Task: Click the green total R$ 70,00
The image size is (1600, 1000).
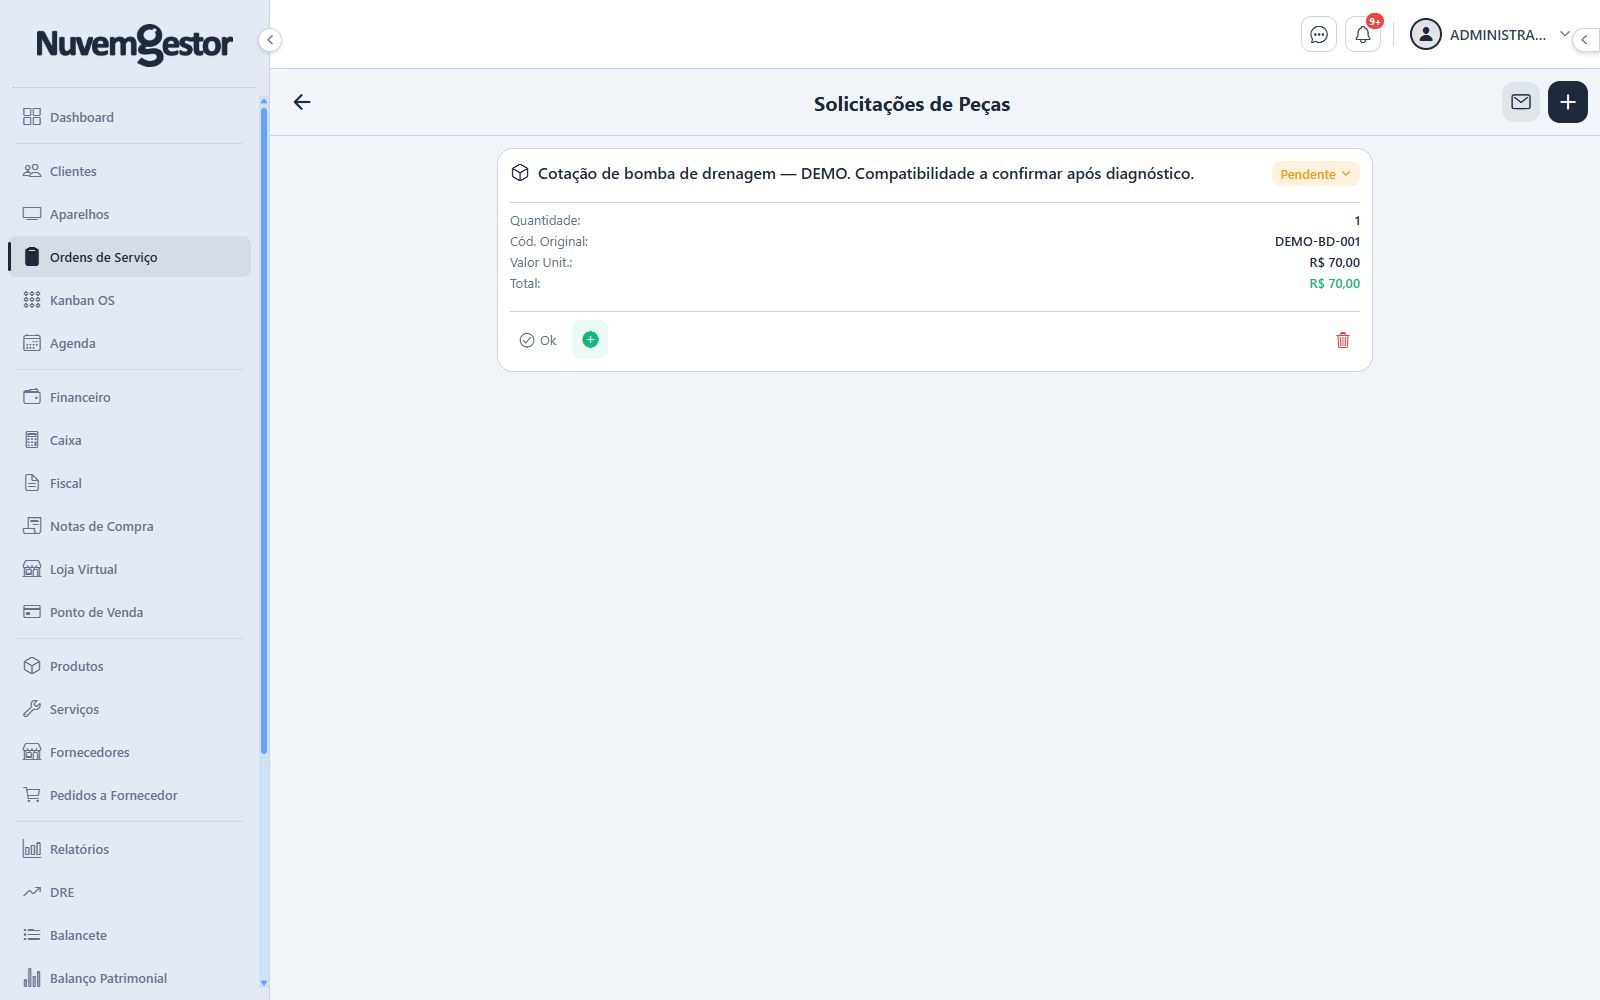Action: pos(1334,283)
